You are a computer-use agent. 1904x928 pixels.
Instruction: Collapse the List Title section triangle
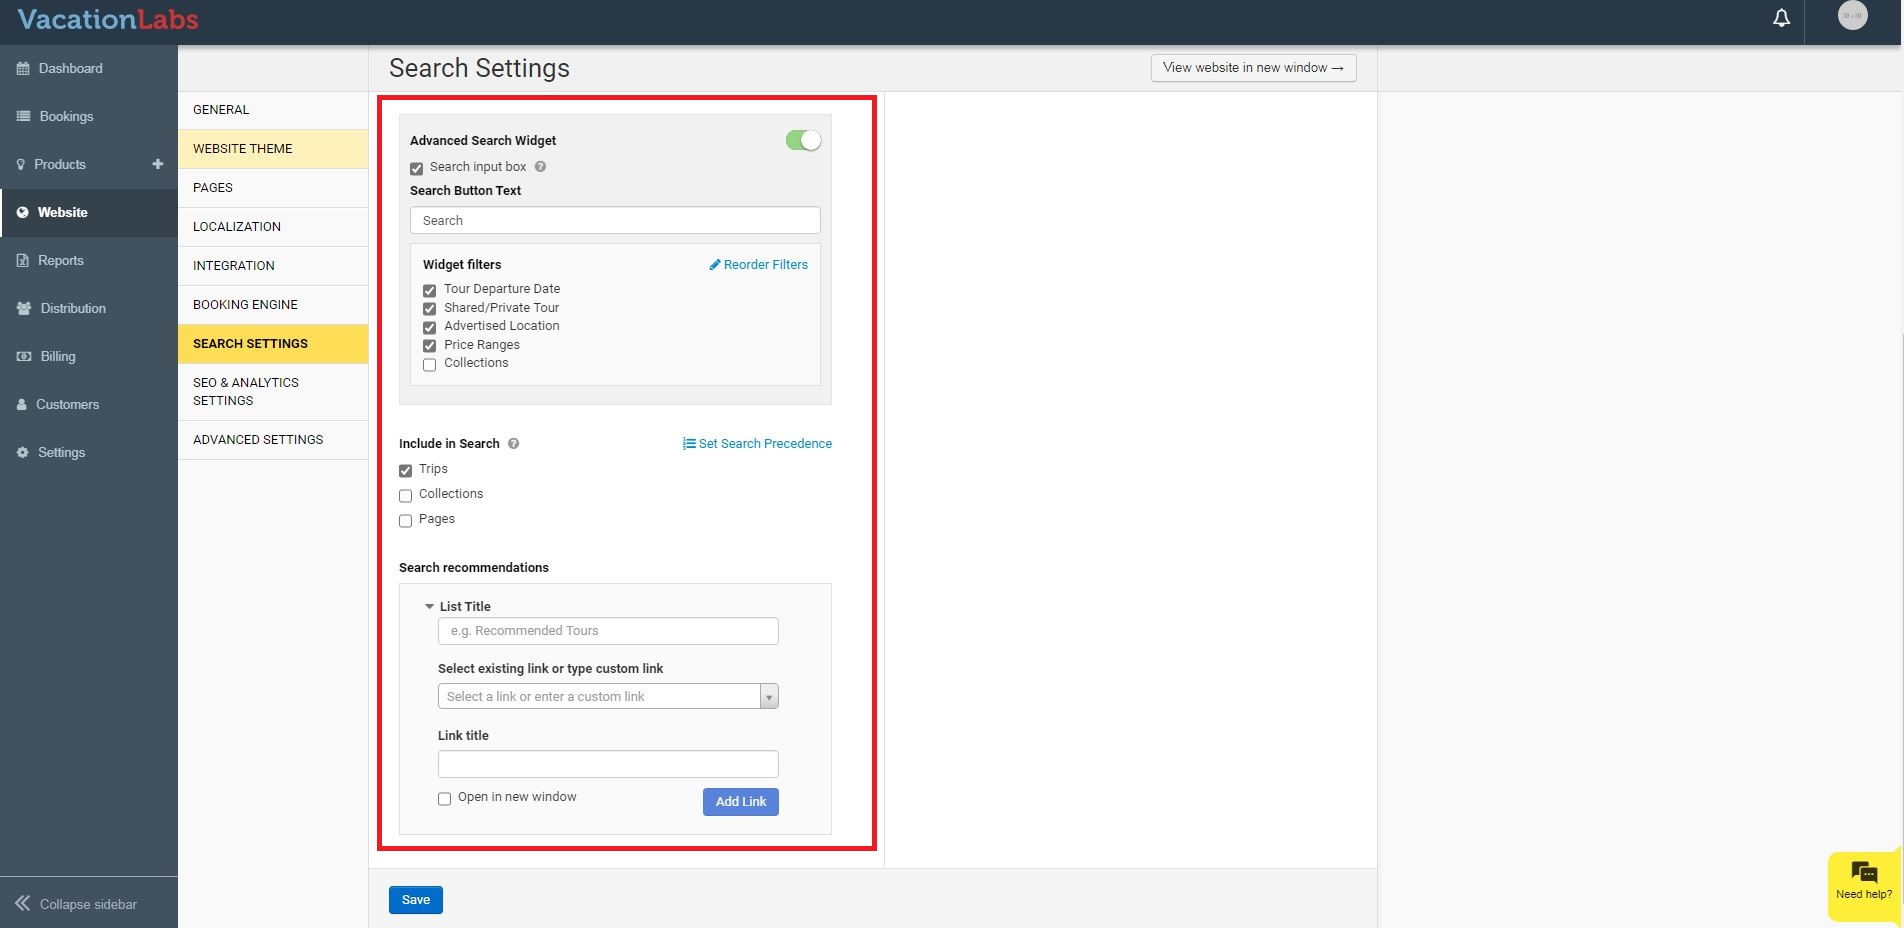coord(429,606)
